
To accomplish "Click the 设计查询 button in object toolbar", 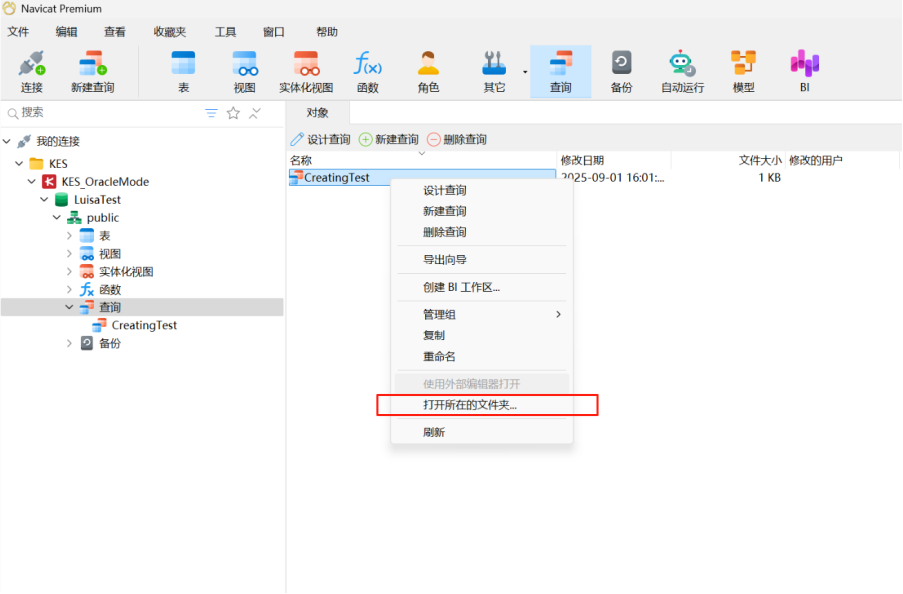I will point(320,140).
